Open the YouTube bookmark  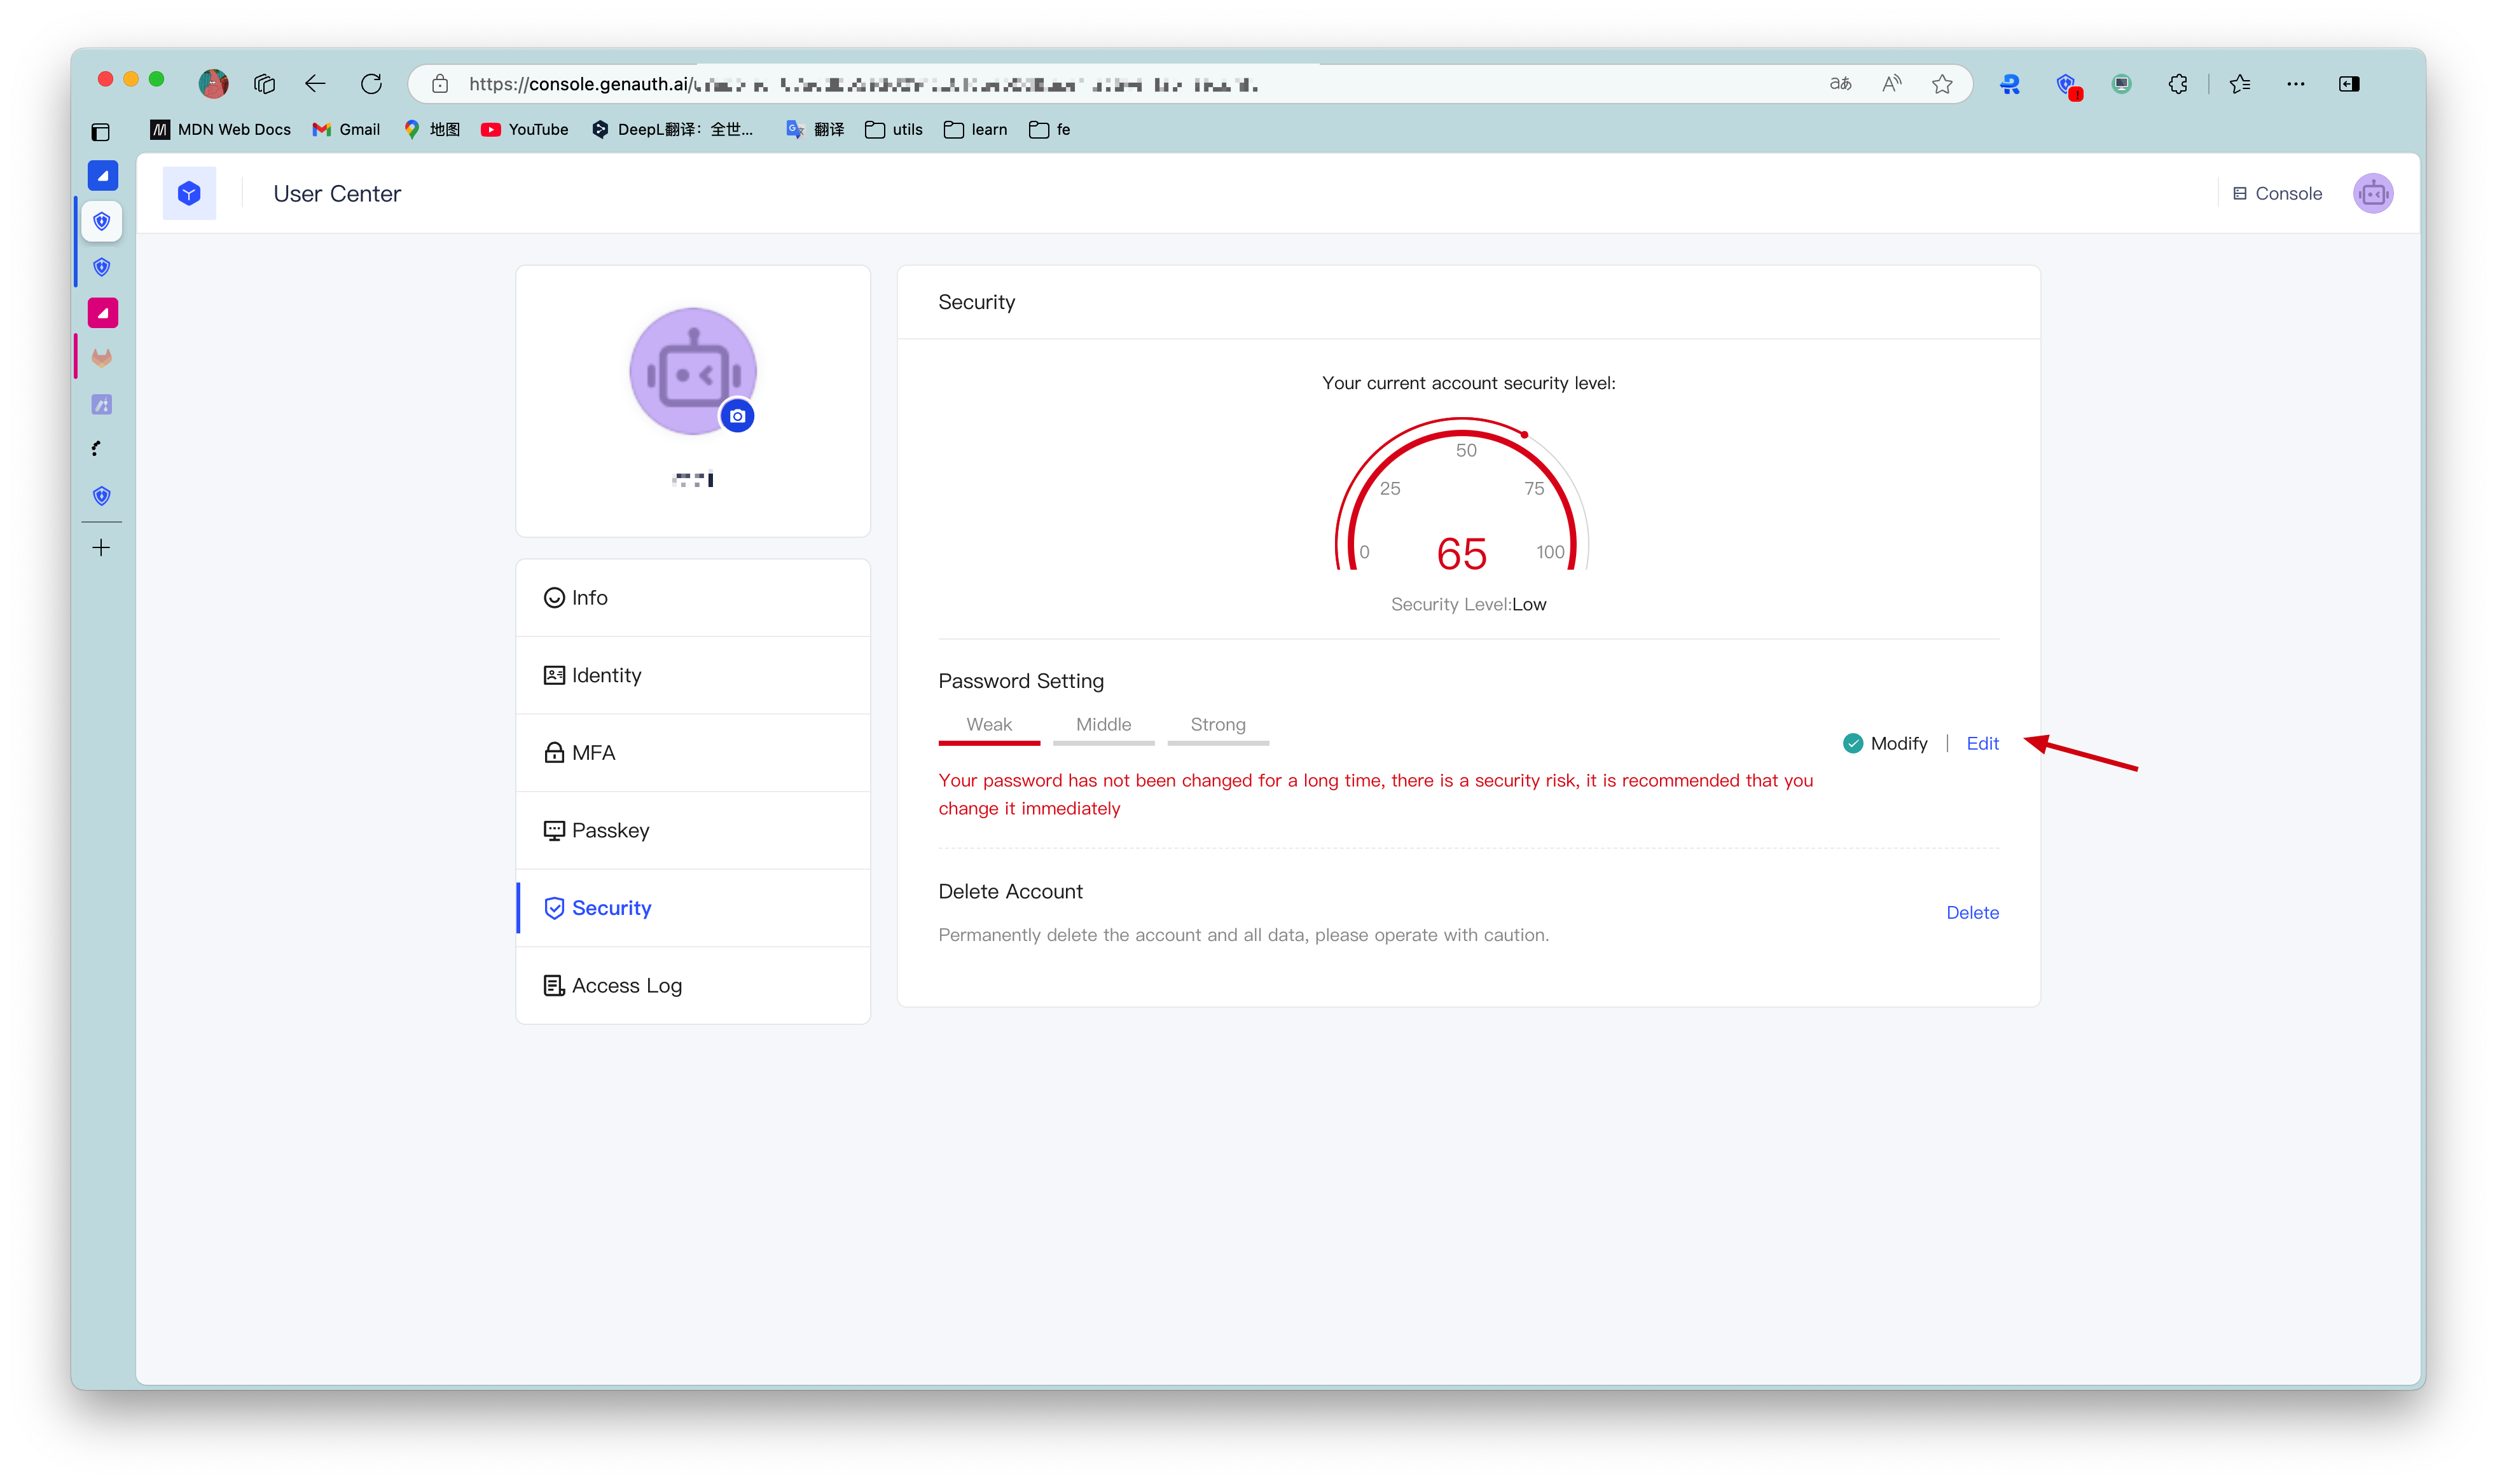tap(524, 130)
